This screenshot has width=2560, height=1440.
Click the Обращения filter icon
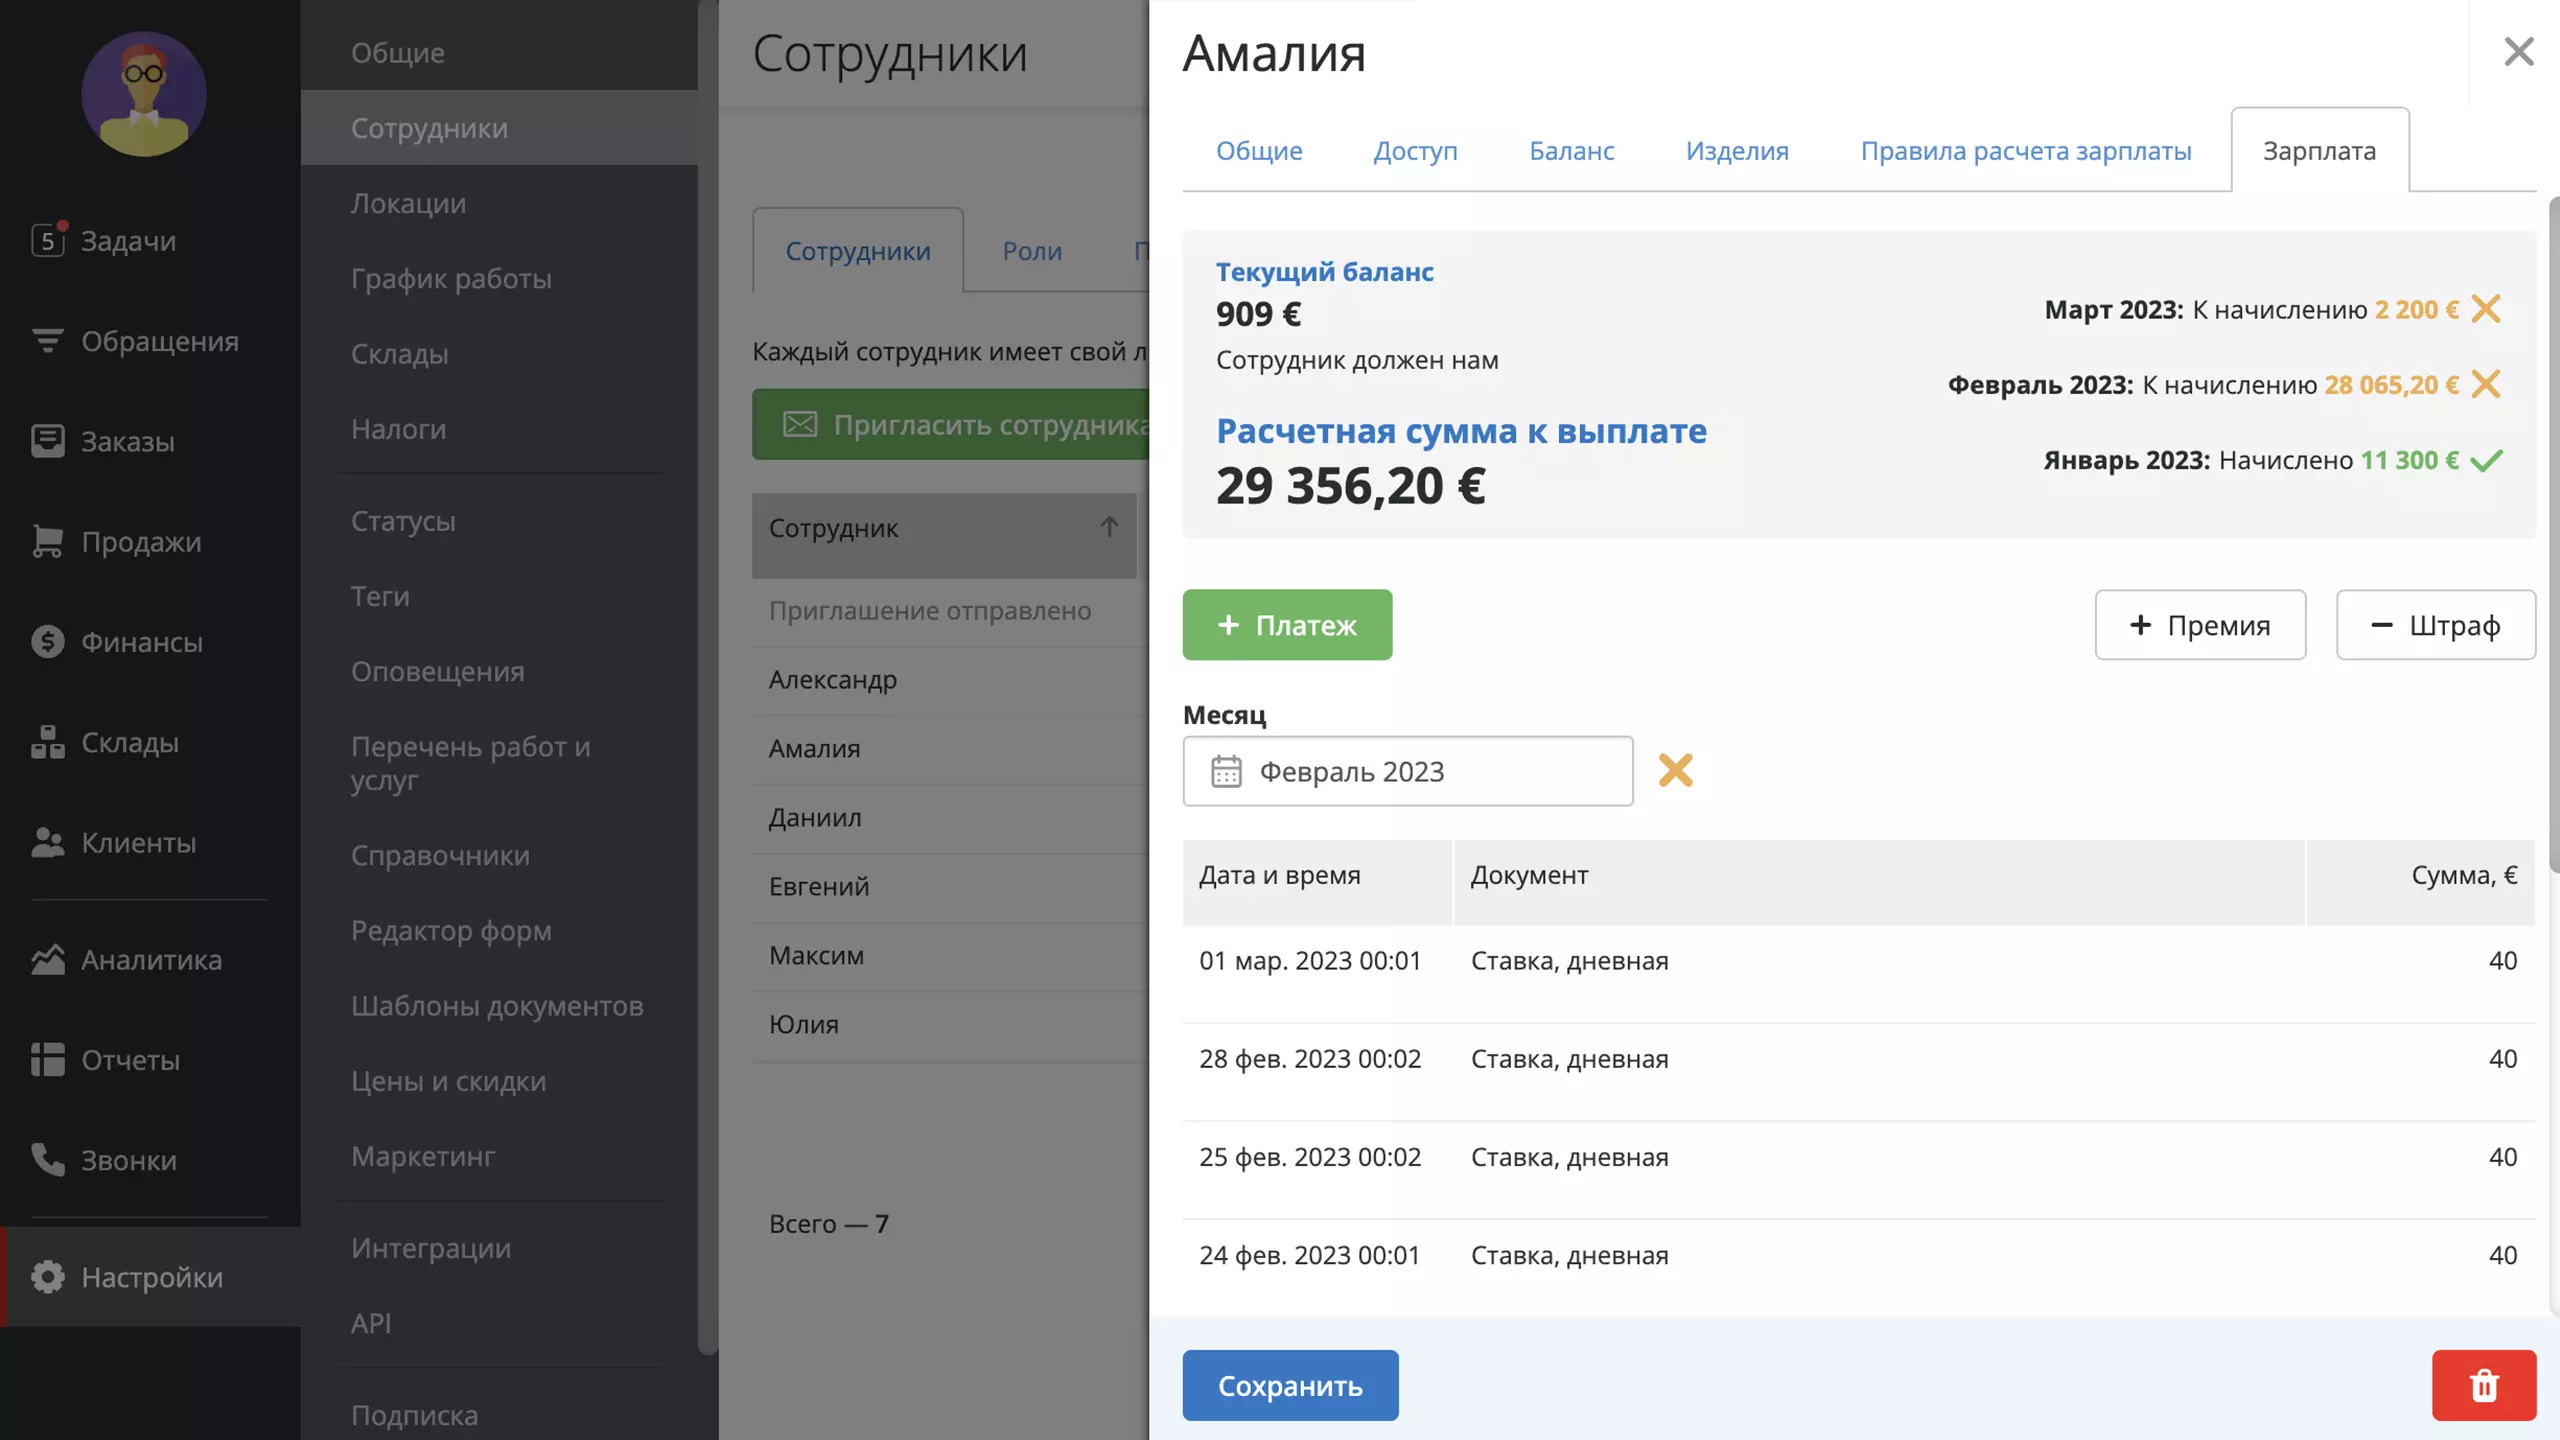(47, 341)
